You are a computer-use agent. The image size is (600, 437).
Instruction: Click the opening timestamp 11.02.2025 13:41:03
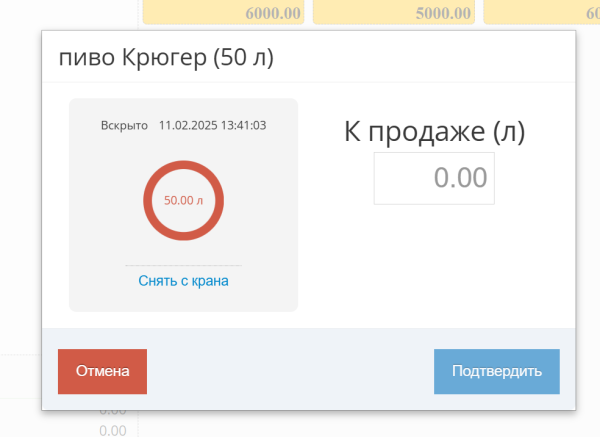pos(212,126)
